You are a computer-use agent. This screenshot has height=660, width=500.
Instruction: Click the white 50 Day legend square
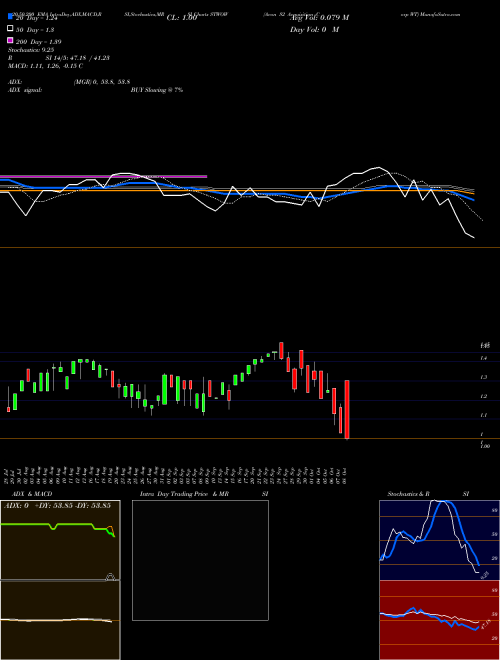pyautogui.click(x=10, y=29)
